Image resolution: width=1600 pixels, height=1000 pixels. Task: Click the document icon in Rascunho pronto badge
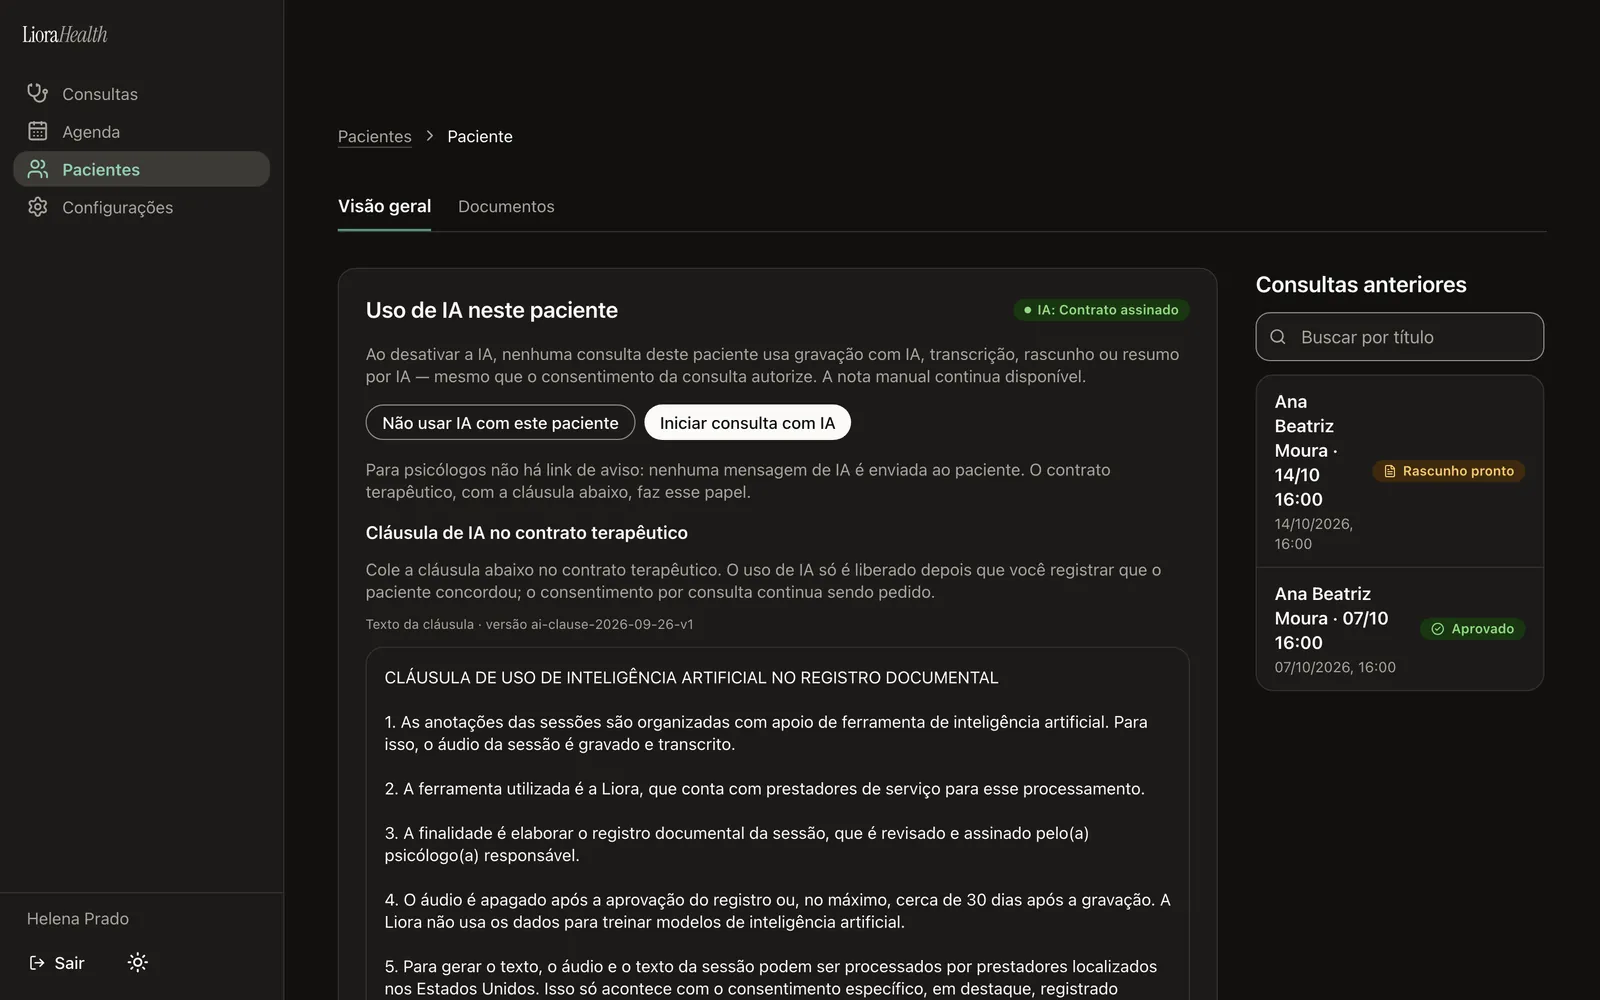(1389, 471)
